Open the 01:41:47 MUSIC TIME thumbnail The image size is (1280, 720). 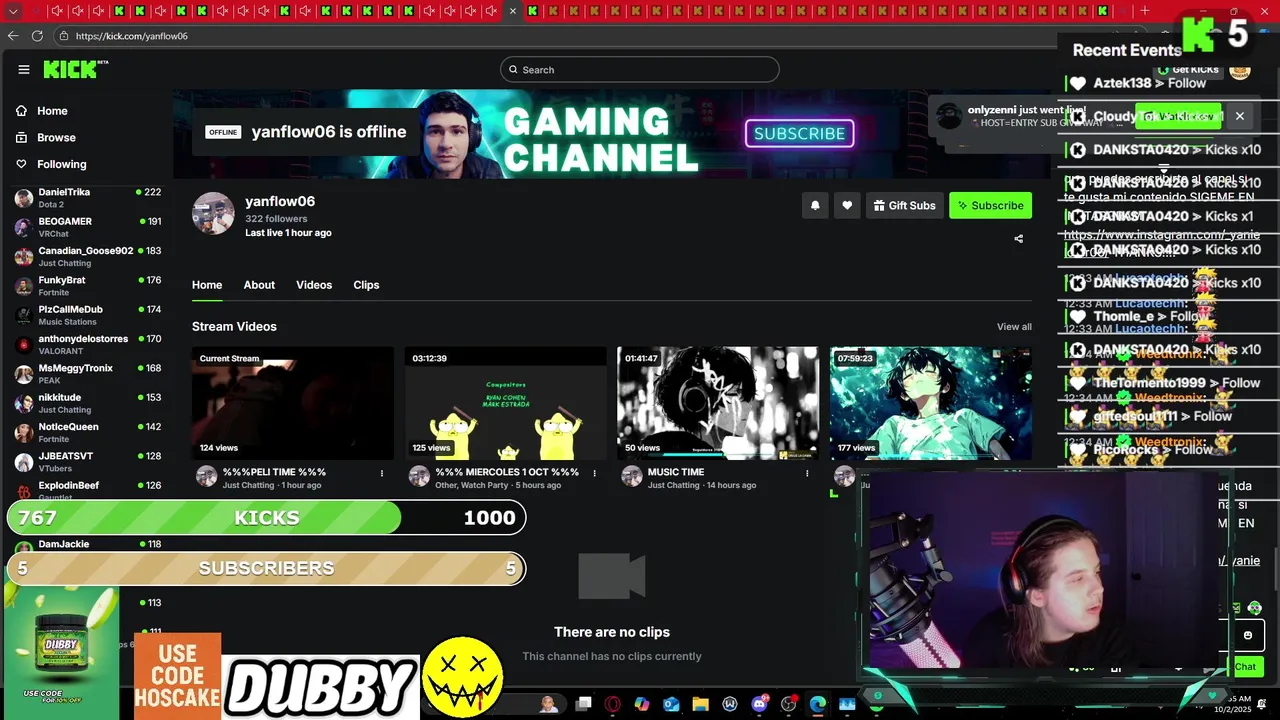718,403
